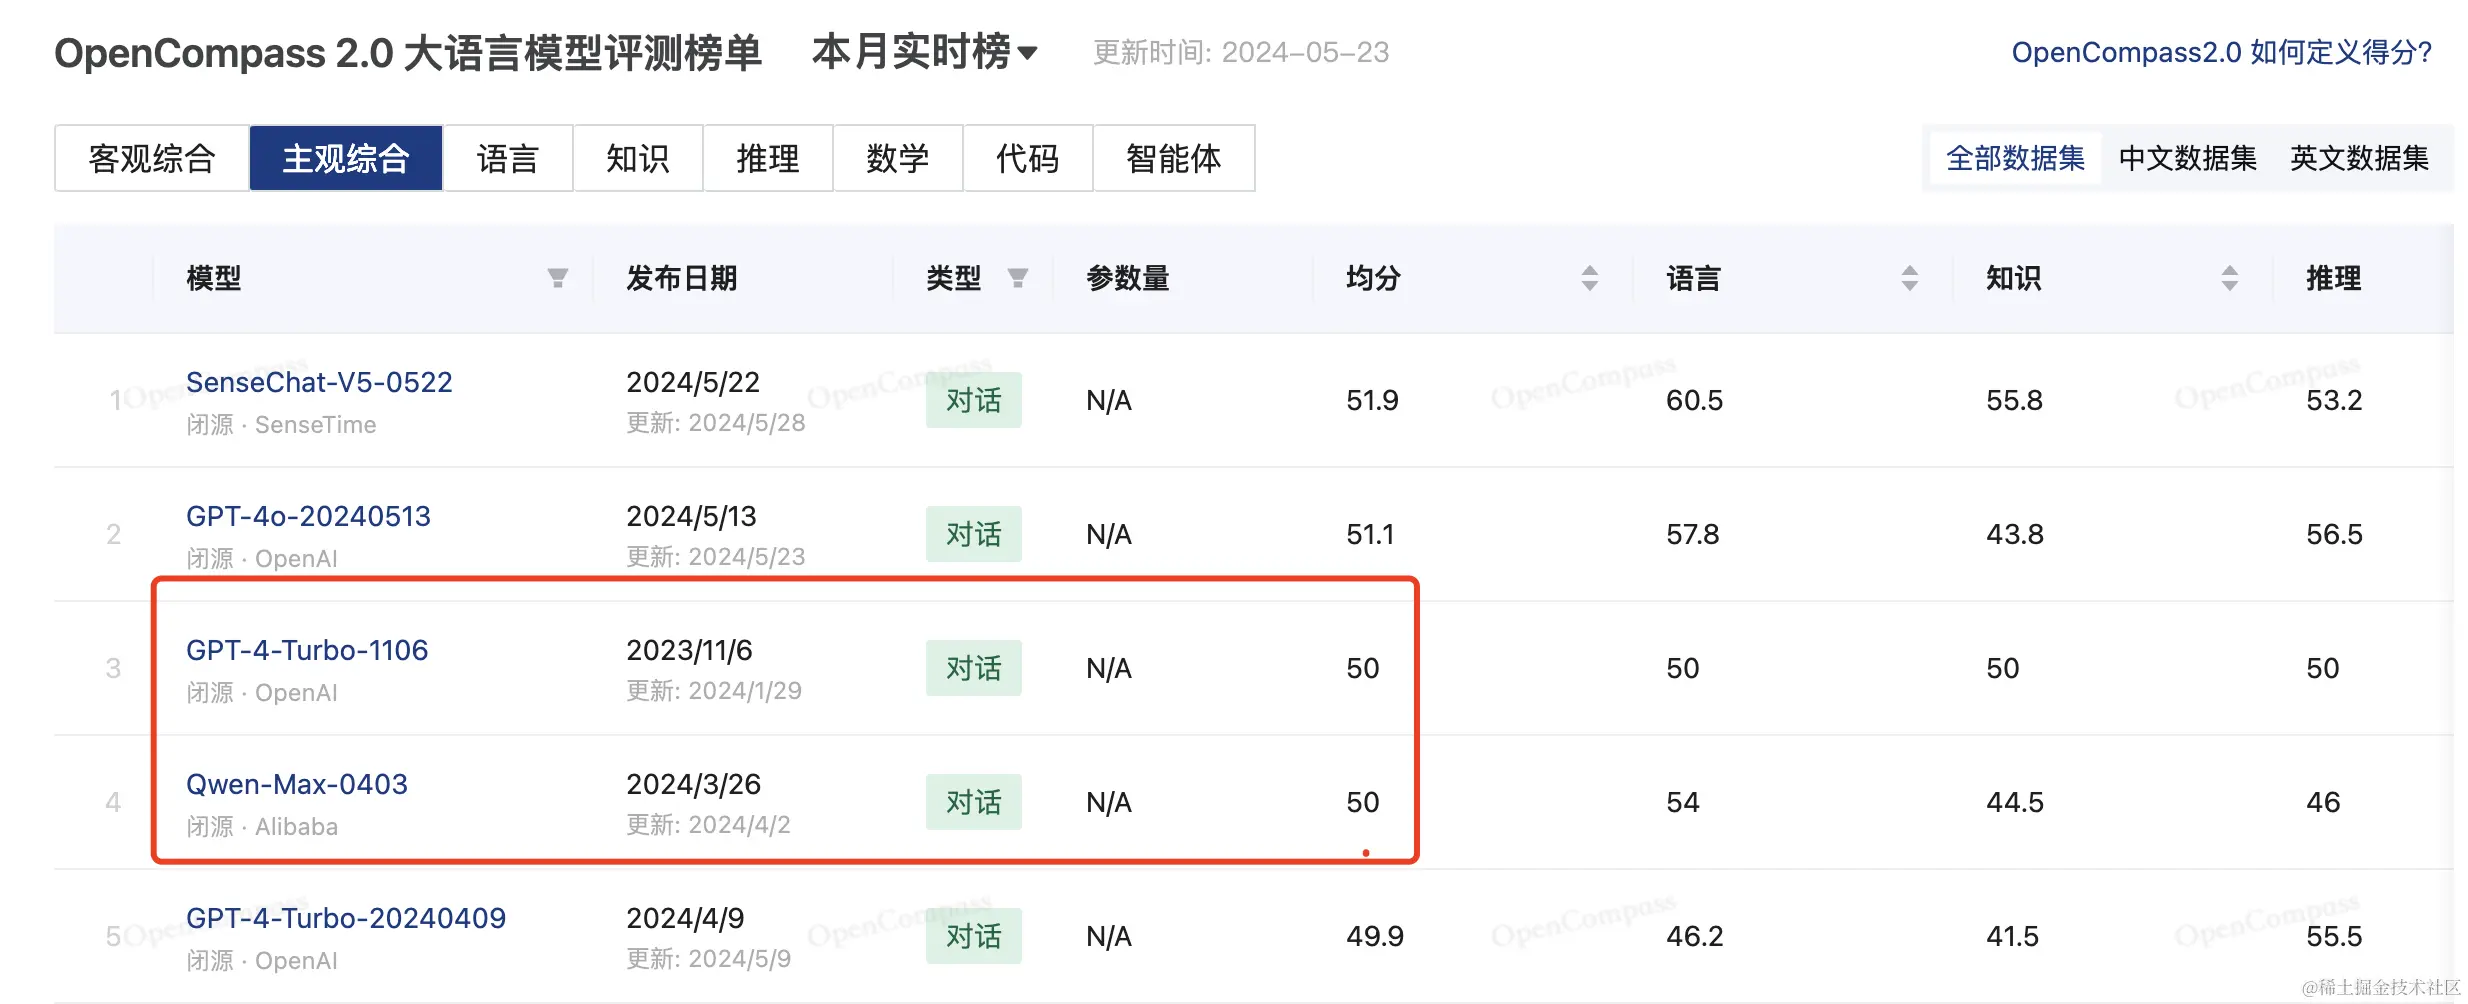
Task: Open GPT-4o-20240513 model link
Action: (308, 516)
